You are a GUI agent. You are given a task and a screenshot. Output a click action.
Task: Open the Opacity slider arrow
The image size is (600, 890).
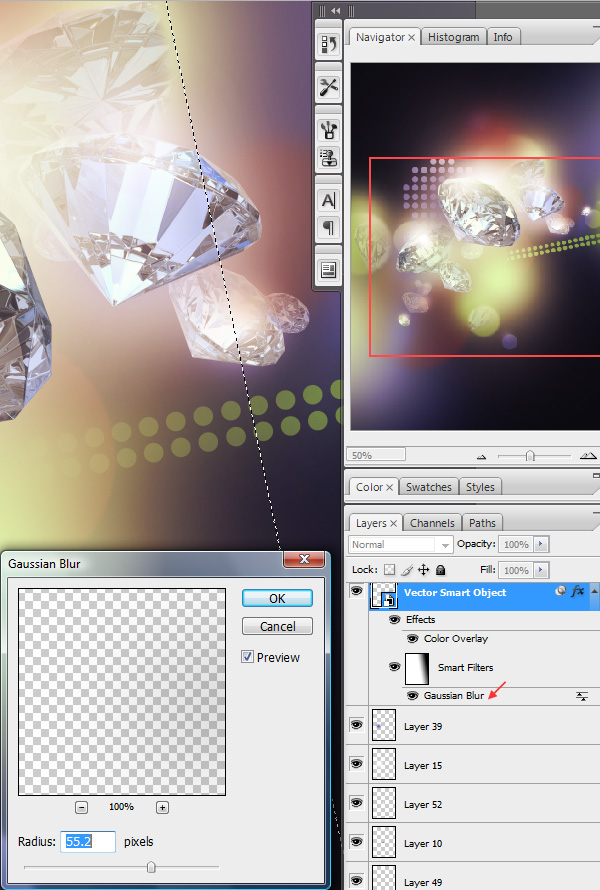[x=540, y=544]
